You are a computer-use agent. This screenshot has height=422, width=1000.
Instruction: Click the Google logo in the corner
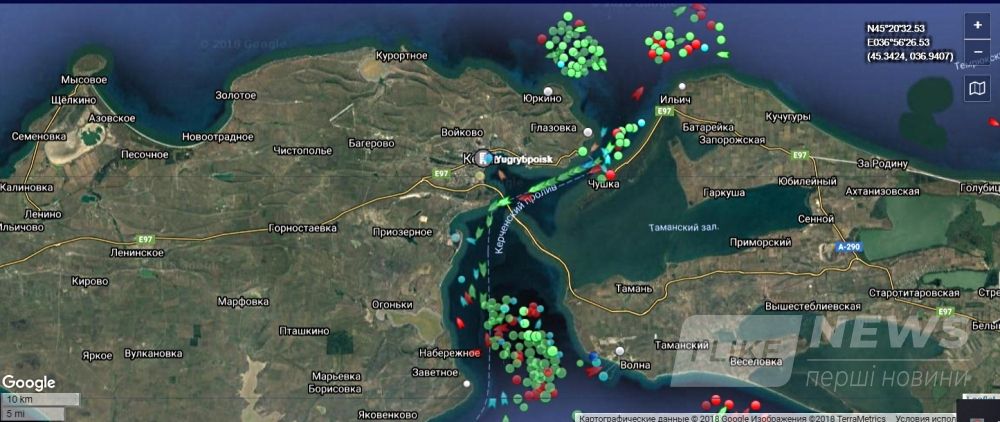pyautogui.click(x=28, y=383)
